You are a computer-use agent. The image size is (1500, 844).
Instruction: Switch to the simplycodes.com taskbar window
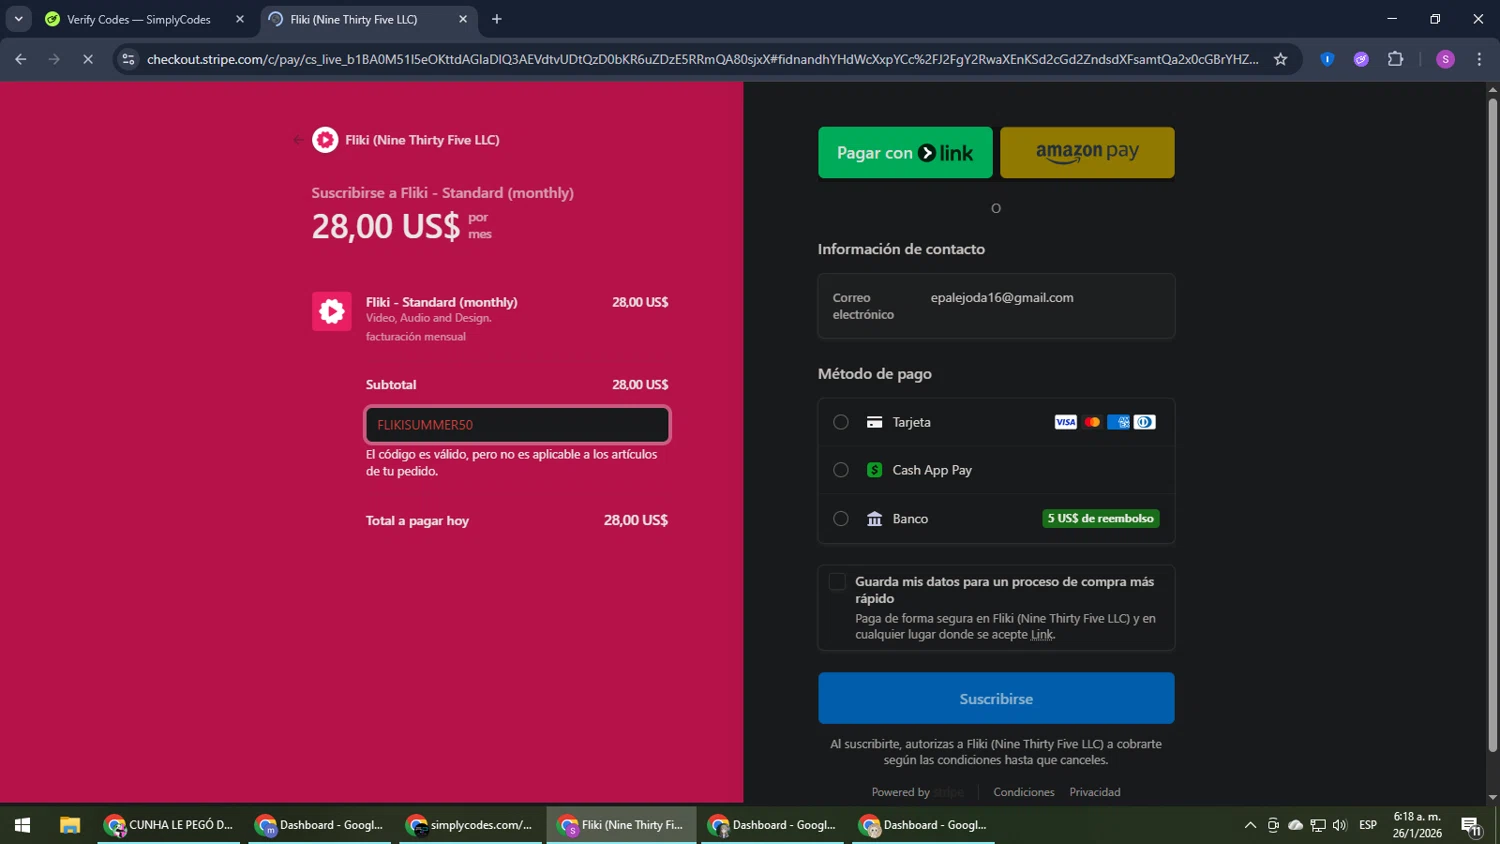click(x=470, y=825)
